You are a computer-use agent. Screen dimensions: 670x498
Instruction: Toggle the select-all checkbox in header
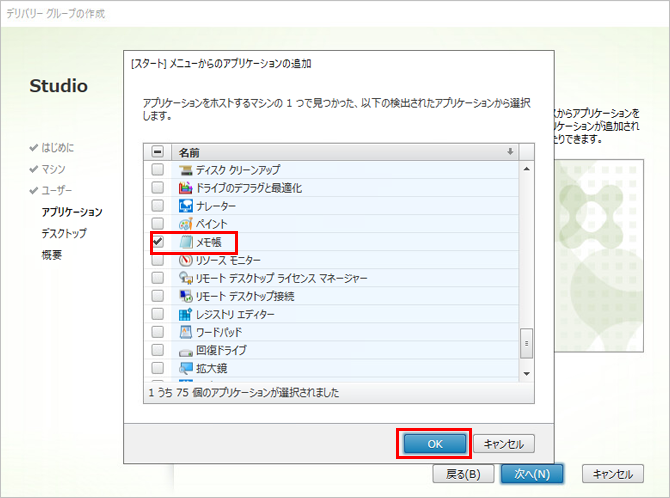coord(157,152)
